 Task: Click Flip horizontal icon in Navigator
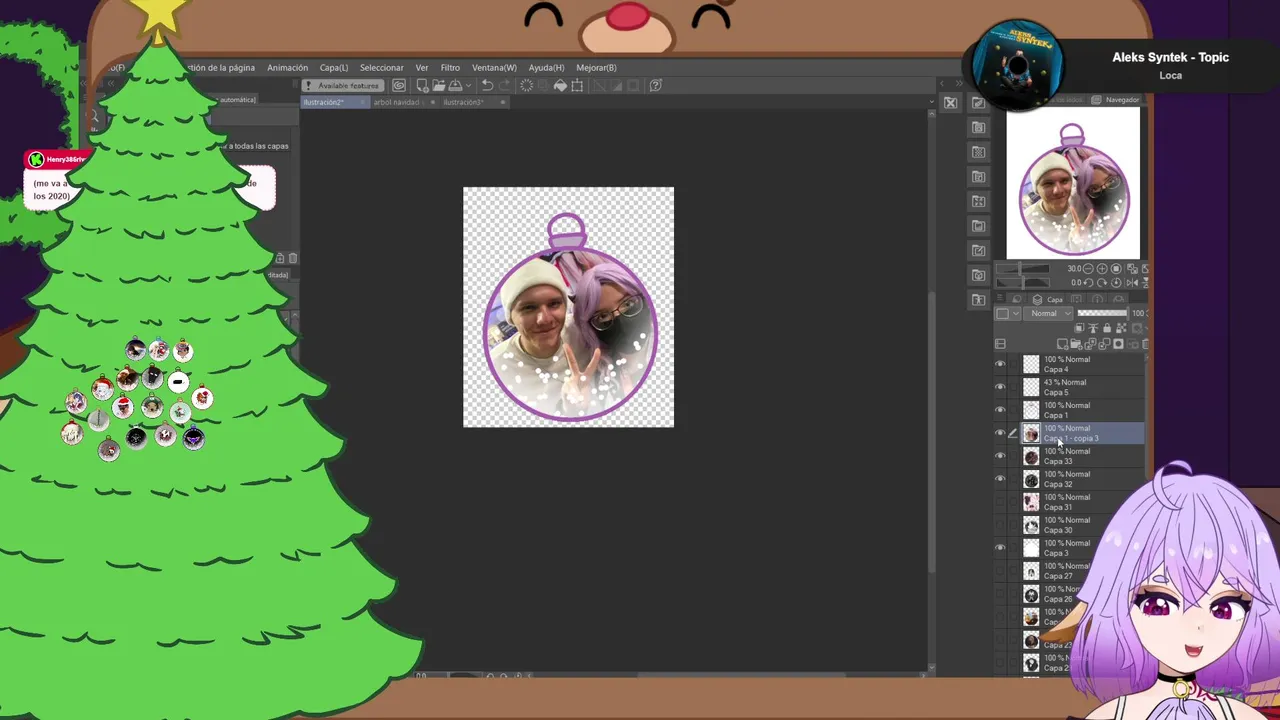coord(1132,283)
